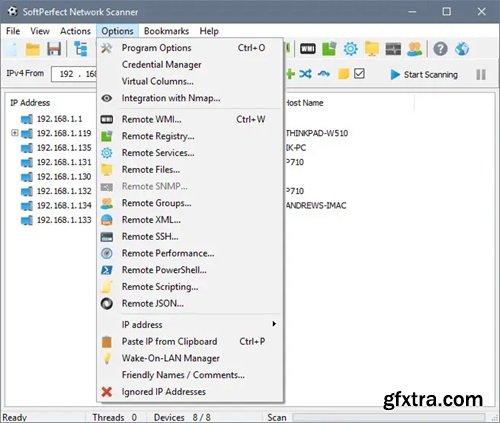Click the Save floppy disk toolbar icon
500x423 pixels.
pyautogui.click(x=54, y=49)
